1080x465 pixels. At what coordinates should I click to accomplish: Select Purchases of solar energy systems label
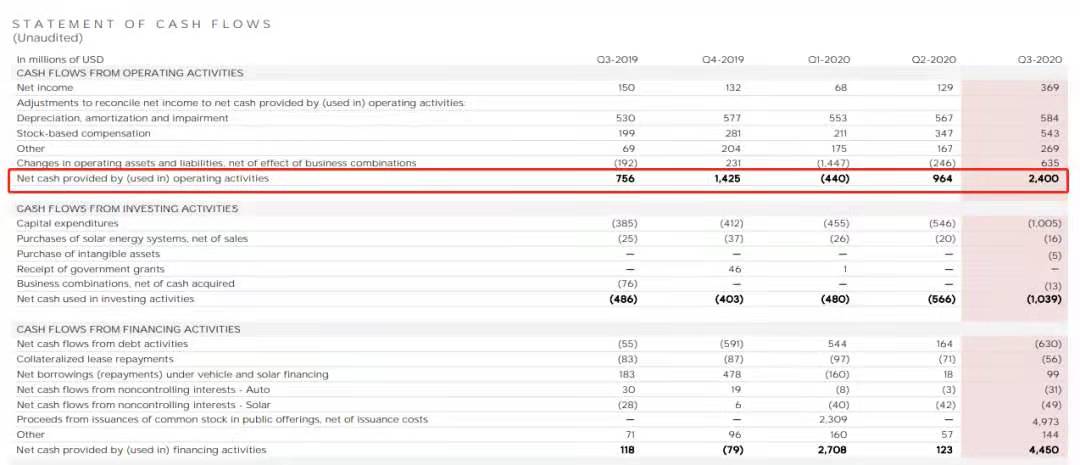(x=132, y=239)
